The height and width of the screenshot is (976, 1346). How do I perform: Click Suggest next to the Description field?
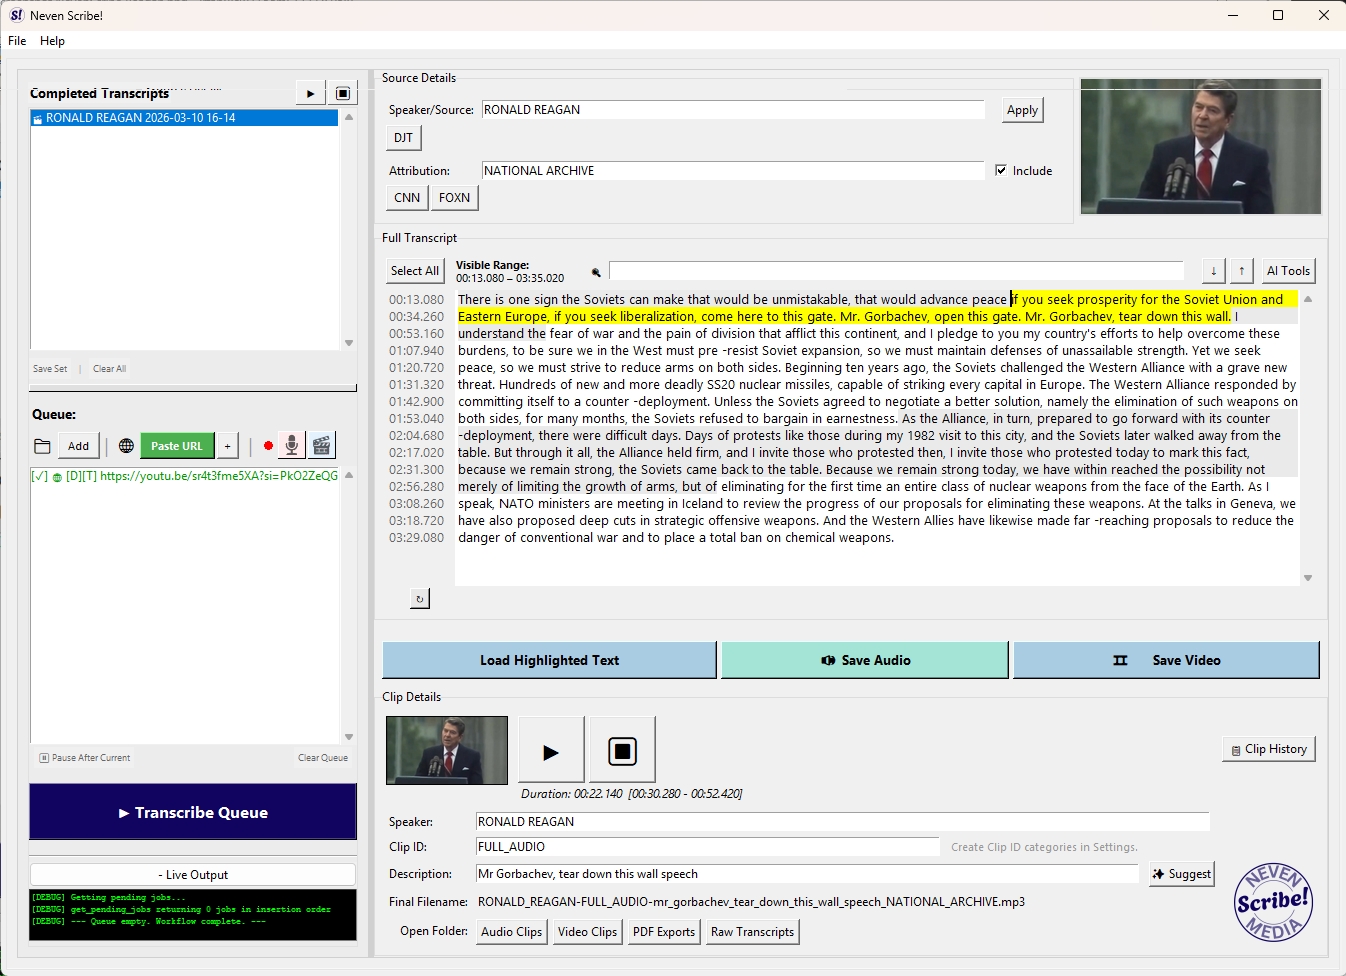(x=1181, y=874)
